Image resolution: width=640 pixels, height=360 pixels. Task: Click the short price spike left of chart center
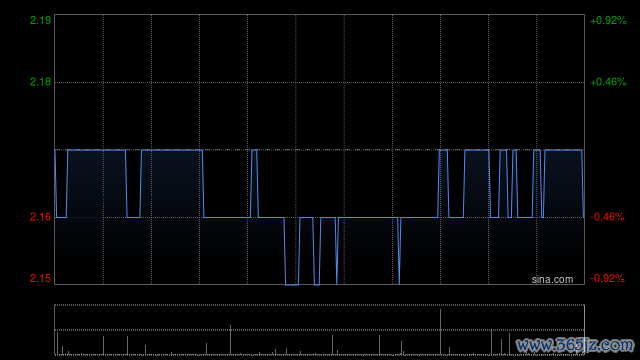click(x=254, y=184)
